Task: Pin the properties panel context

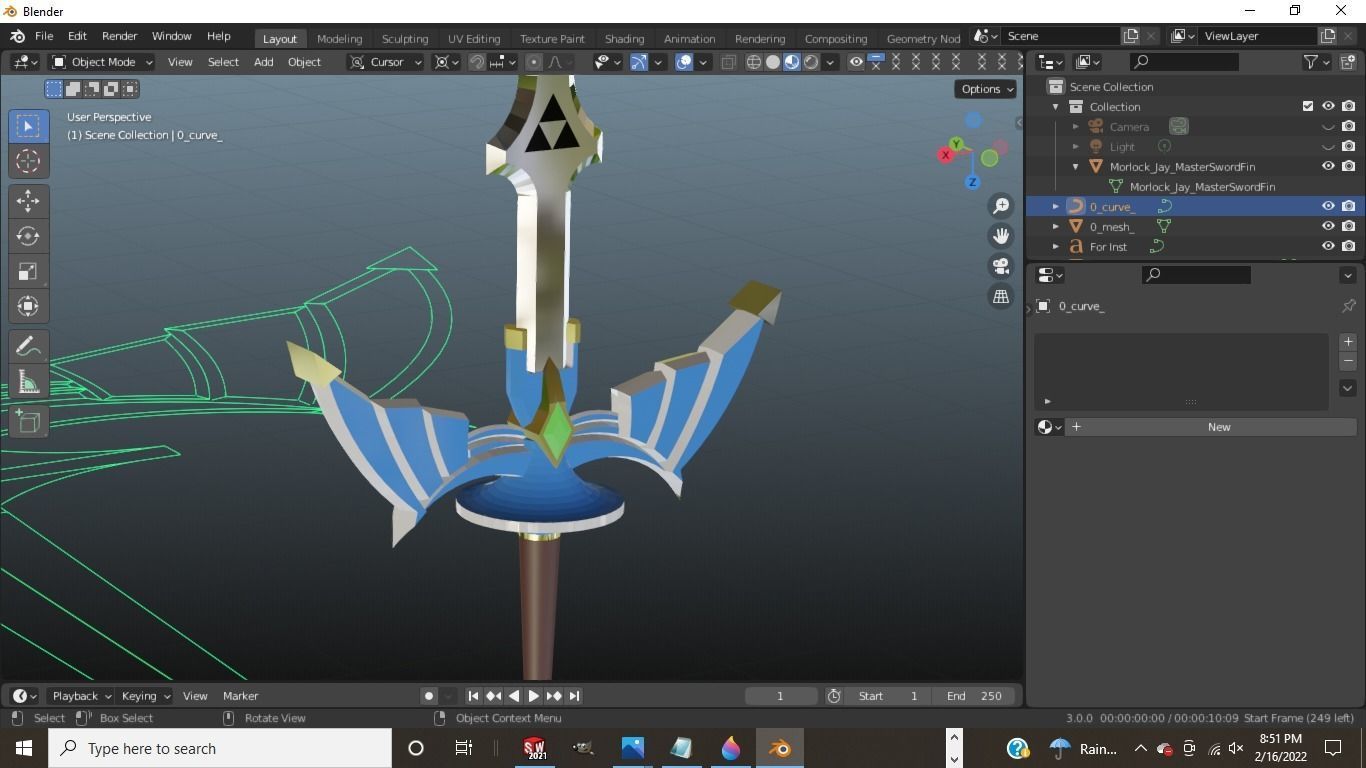Action: tap(1348, 306)
